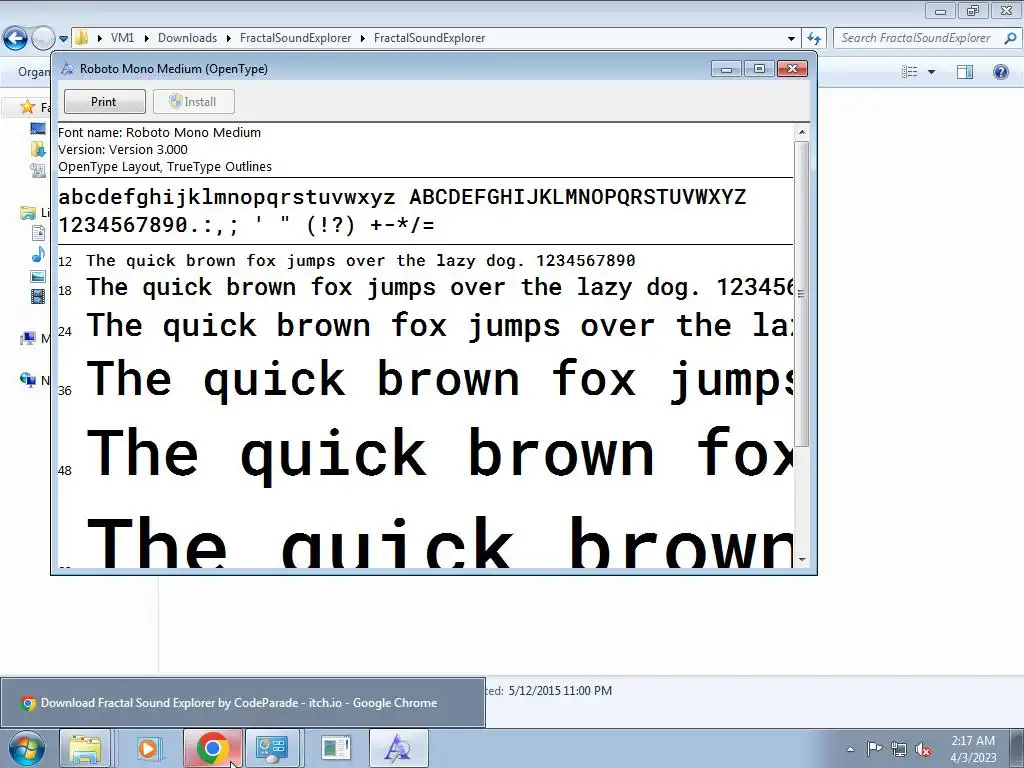Click the Install button in font viewer

[193, 102]
